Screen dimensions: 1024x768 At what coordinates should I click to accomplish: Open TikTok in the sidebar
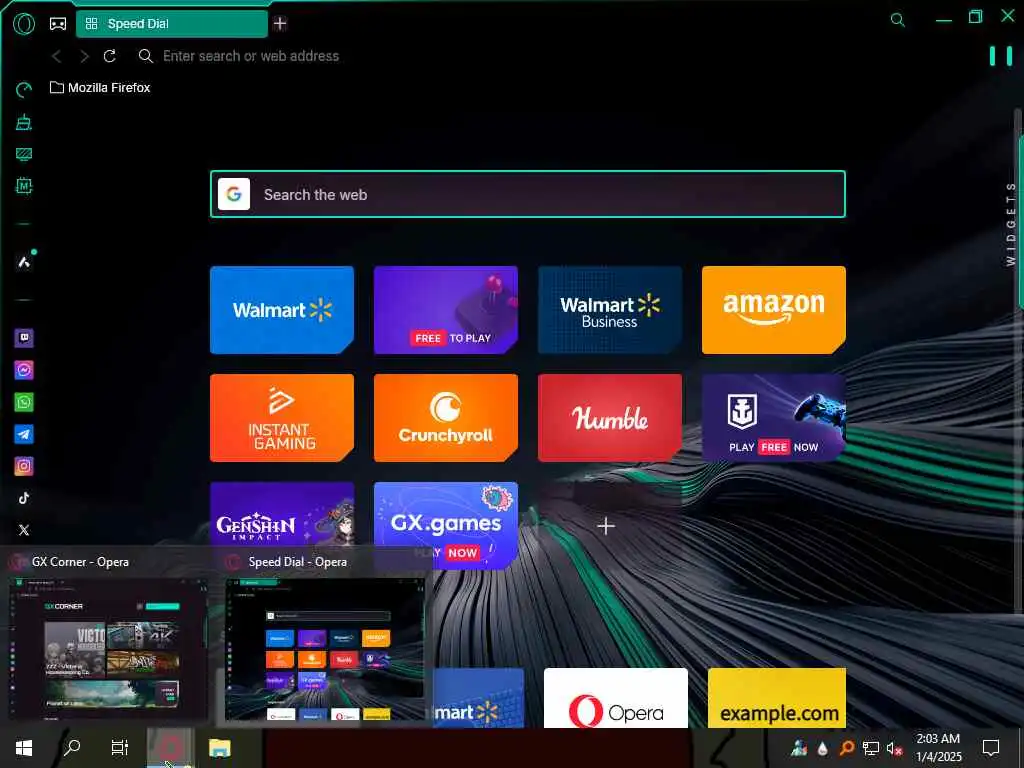(x=24, y=498)
